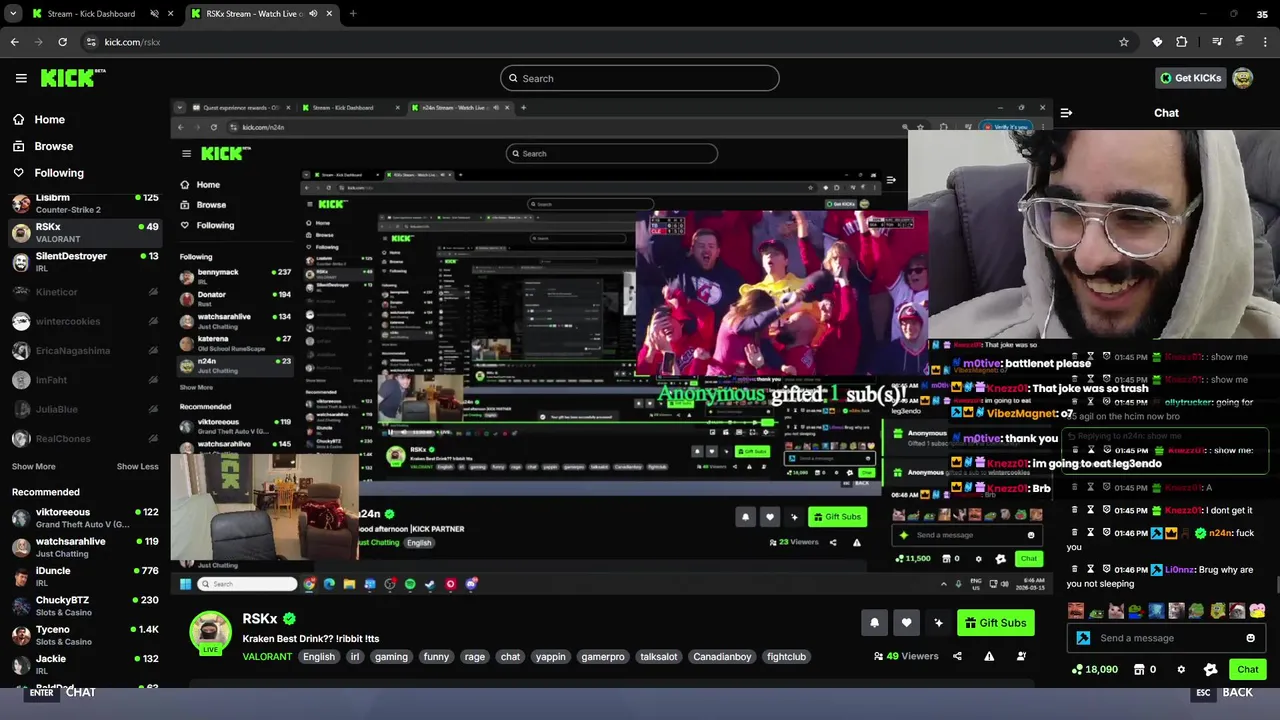The image size is (1280, 720).
Task: Open recommended channel iDuncle
Action: tap(85, 576)
